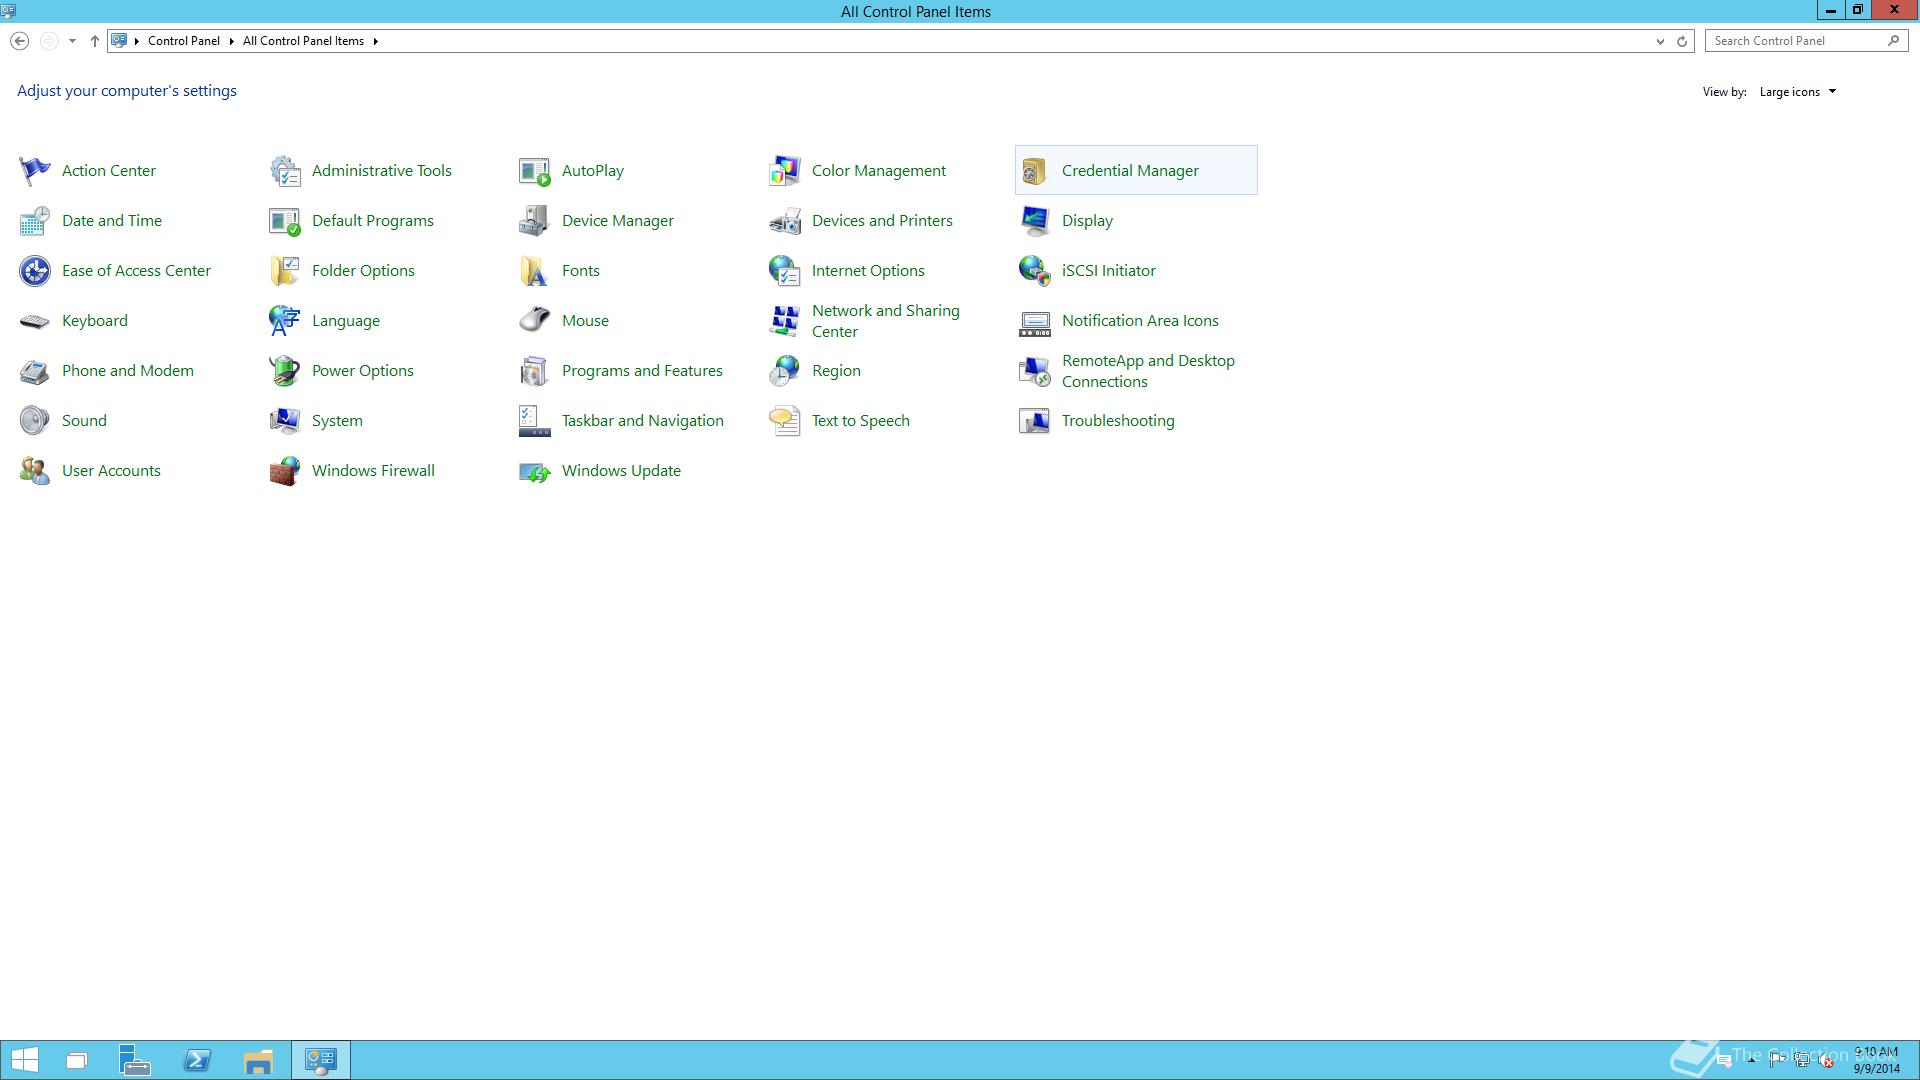This screenshot has width=1920, height=1080.
Task: Open the Windows Firewall brick icon
Action: coord(284,471)
